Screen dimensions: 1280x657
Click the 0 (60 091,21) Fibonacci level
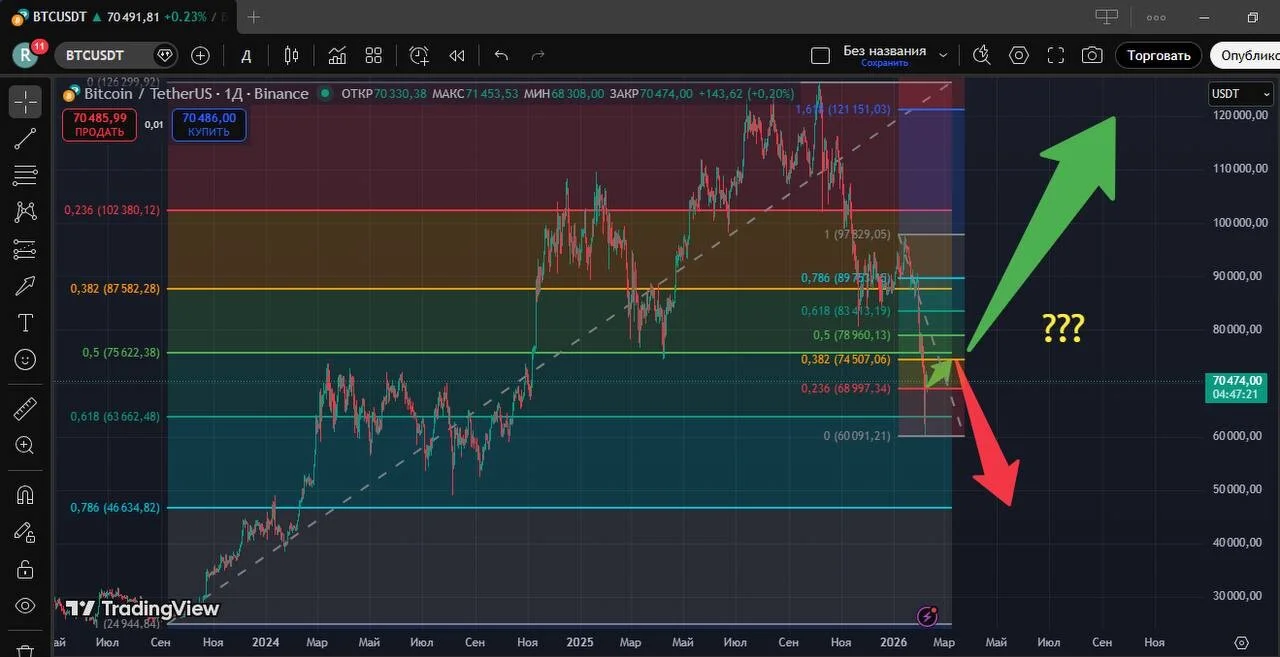coord(857,436)
